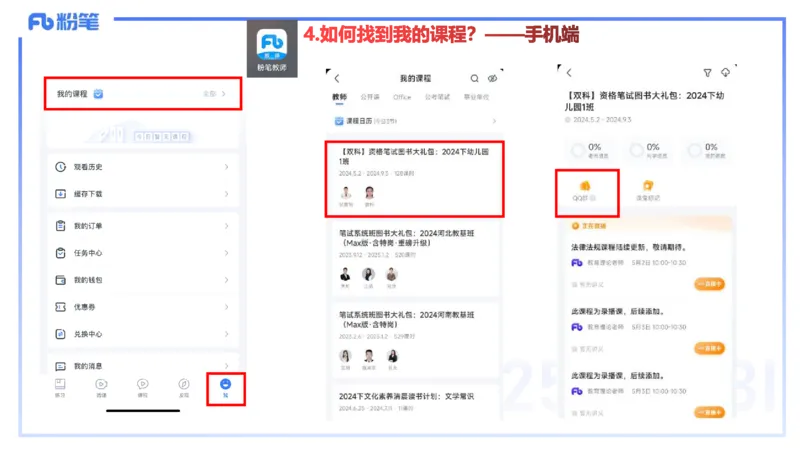Tap first teacher avatar in 河南教基班 card
Screen dimensions: 800x450
(x=345, y=356)
